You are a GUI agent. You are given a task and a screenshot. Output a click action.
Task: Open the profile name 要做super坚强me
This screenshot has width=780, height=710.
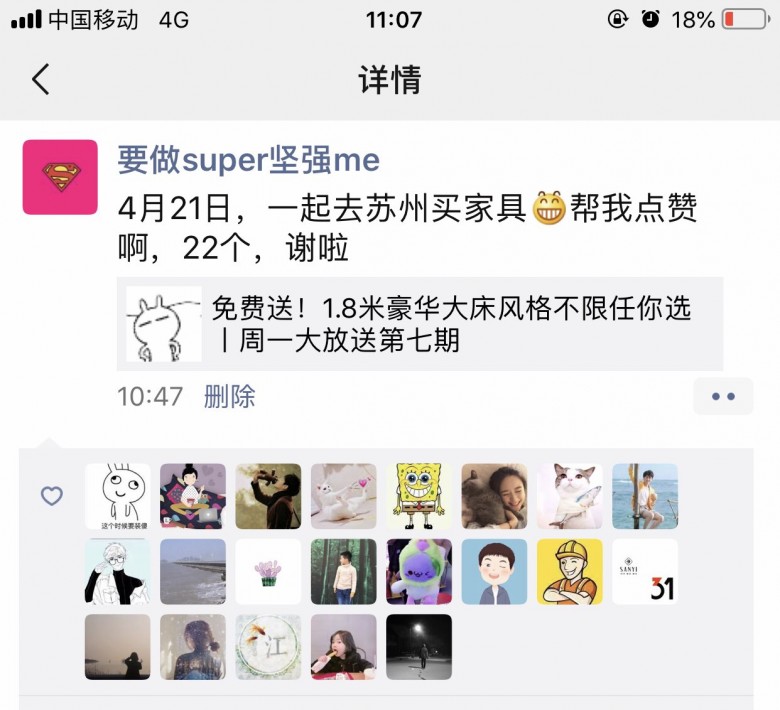[248, 160]
